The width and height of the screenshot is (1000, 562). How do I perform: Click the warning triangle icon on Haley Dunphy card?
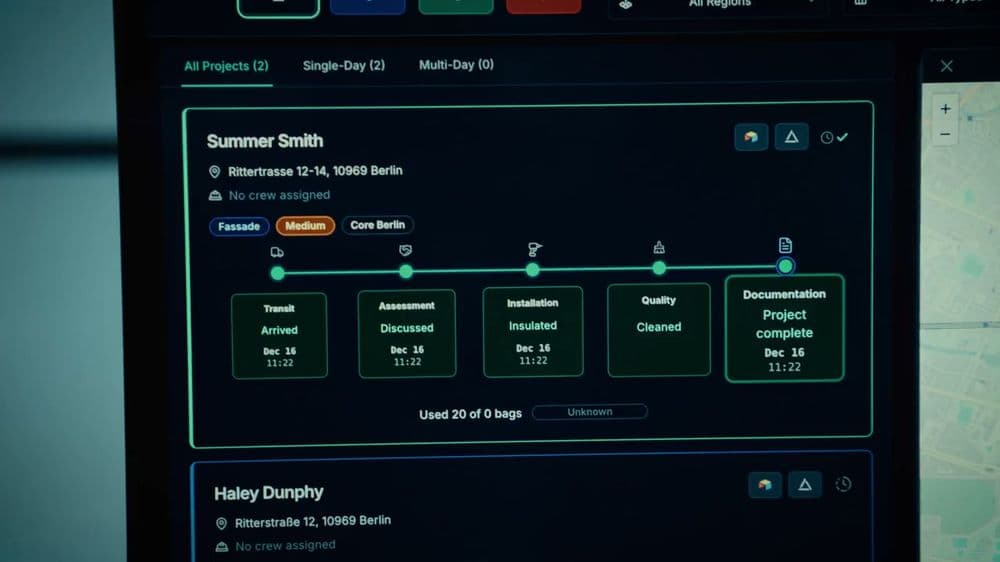[805, 485]
